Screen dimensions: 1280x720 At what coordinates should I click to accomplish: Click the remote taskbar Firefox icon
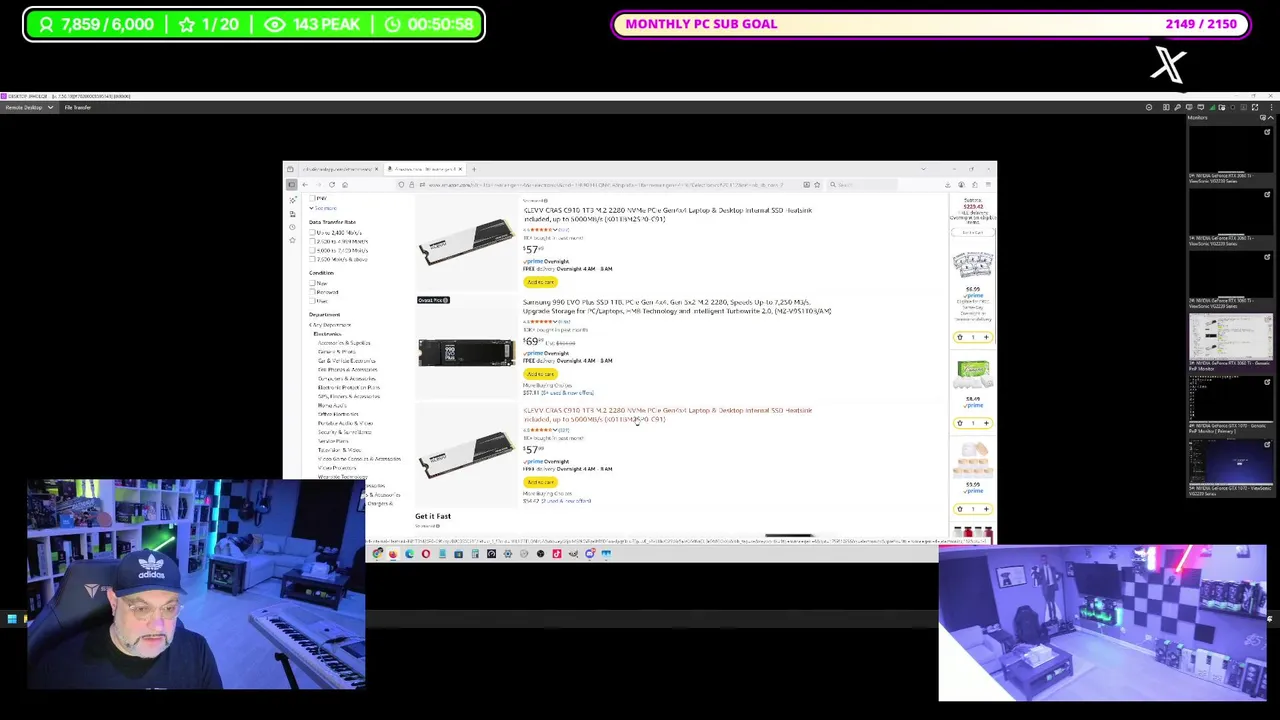(x=393, y=553)
